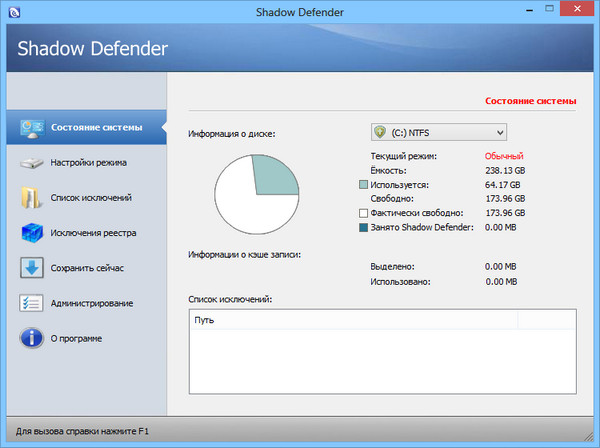Viewport: 600px width, 448px height.
Task: Click the shield icon inside the drive selector
Action: pos(380,132)
